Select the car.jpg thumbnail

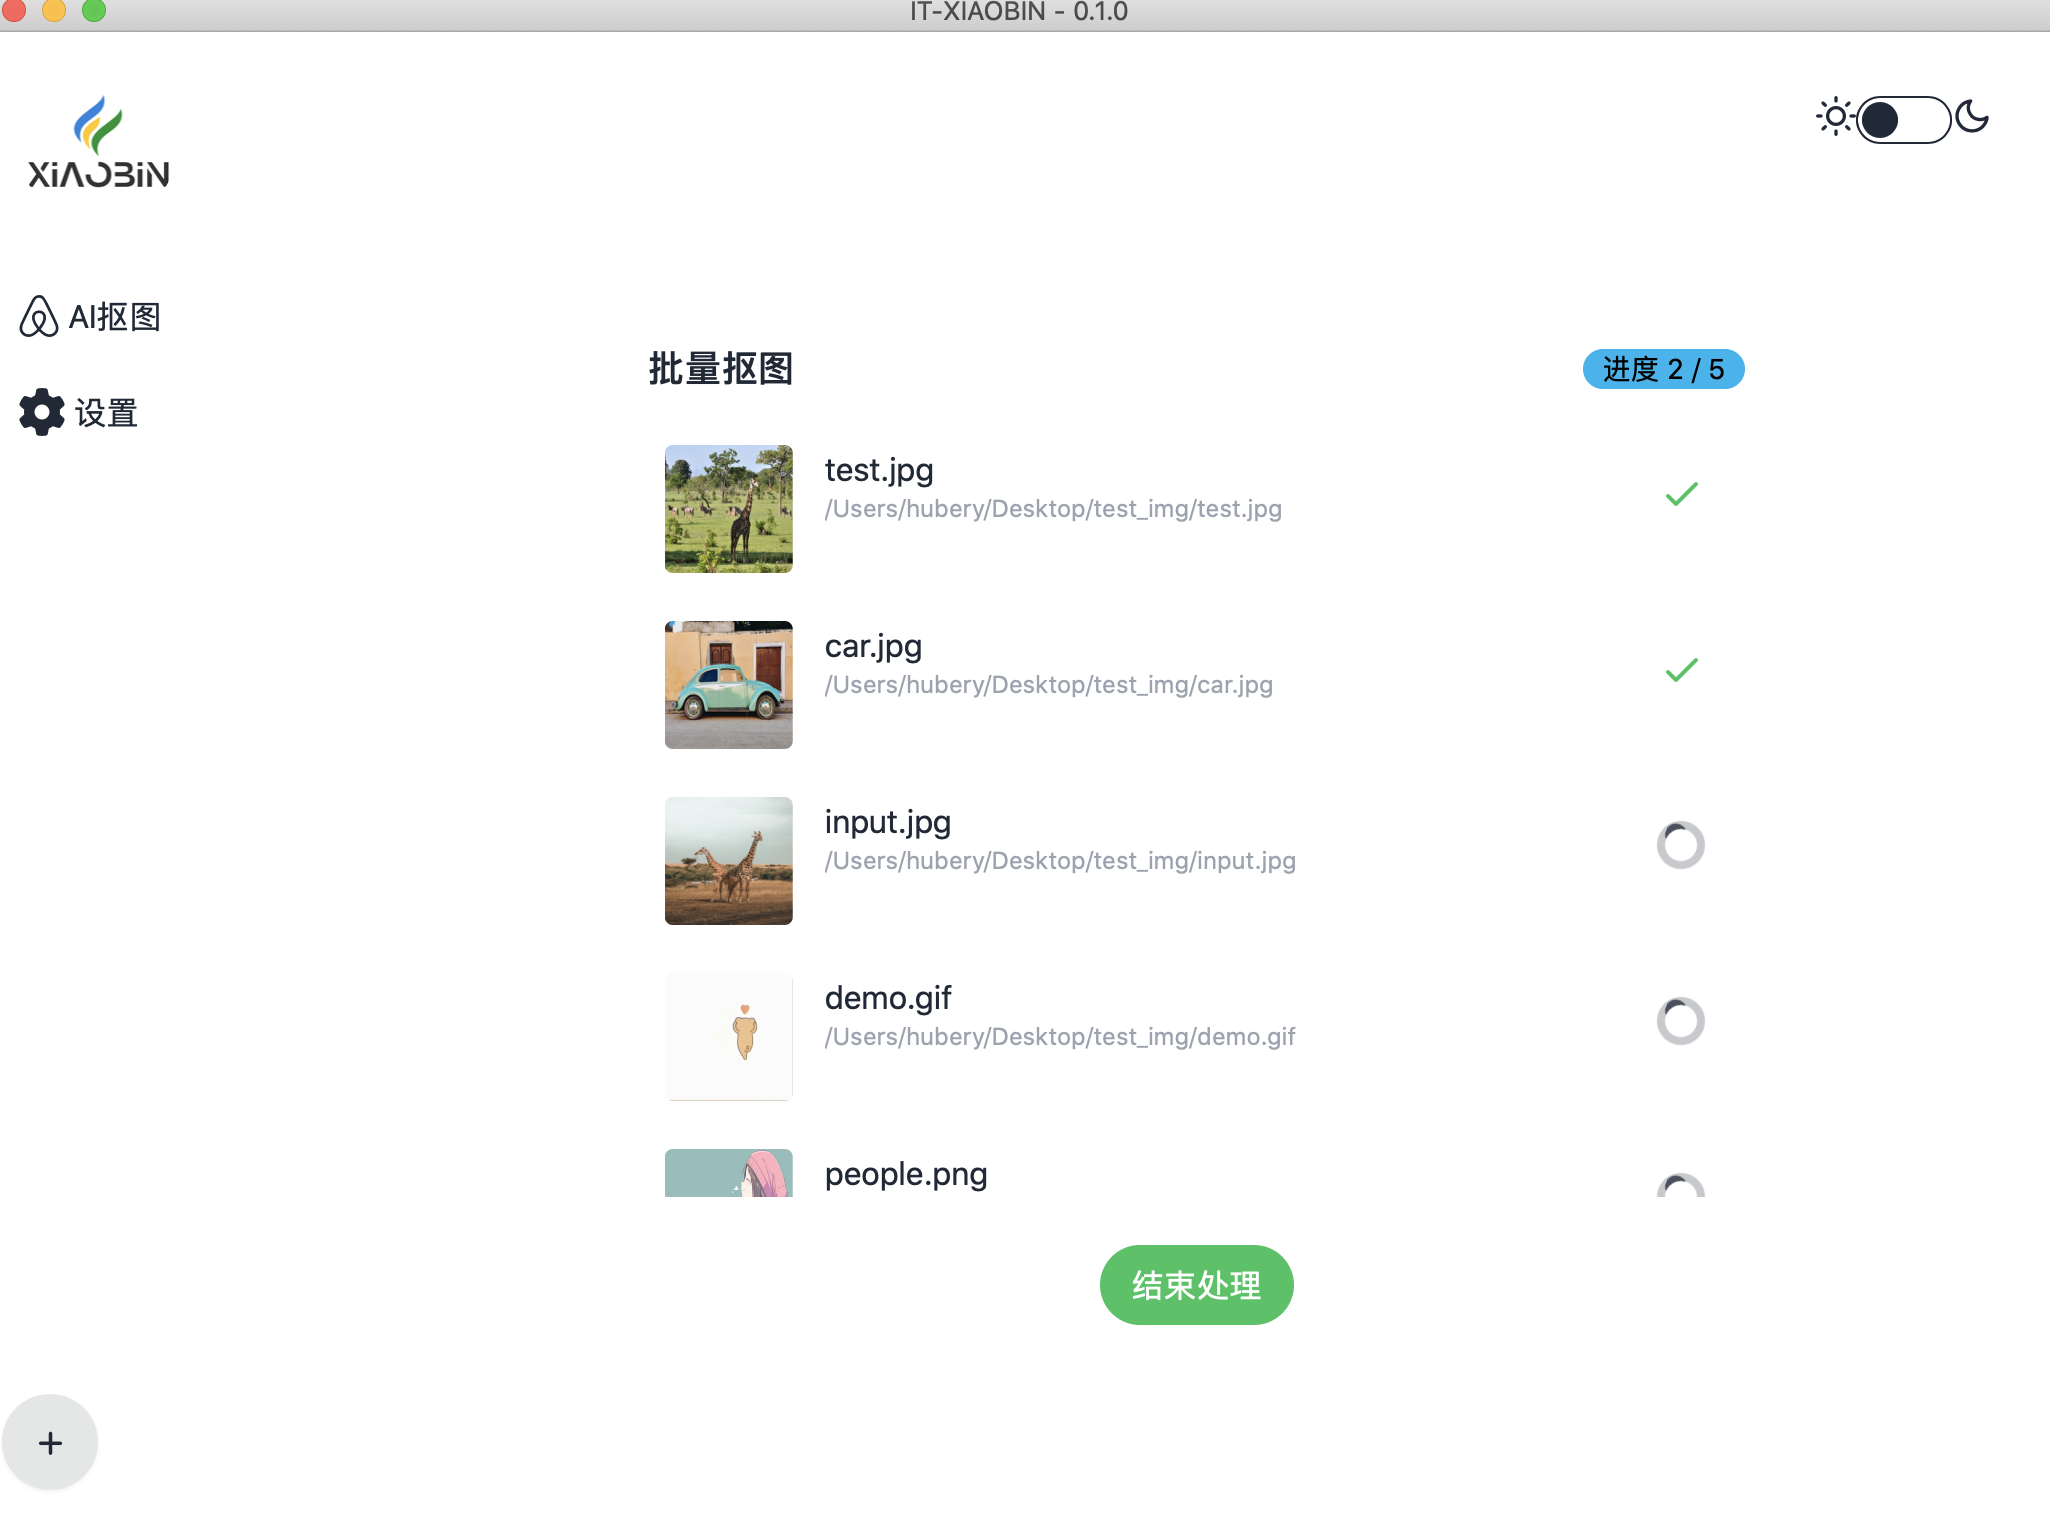pos(728,685)
